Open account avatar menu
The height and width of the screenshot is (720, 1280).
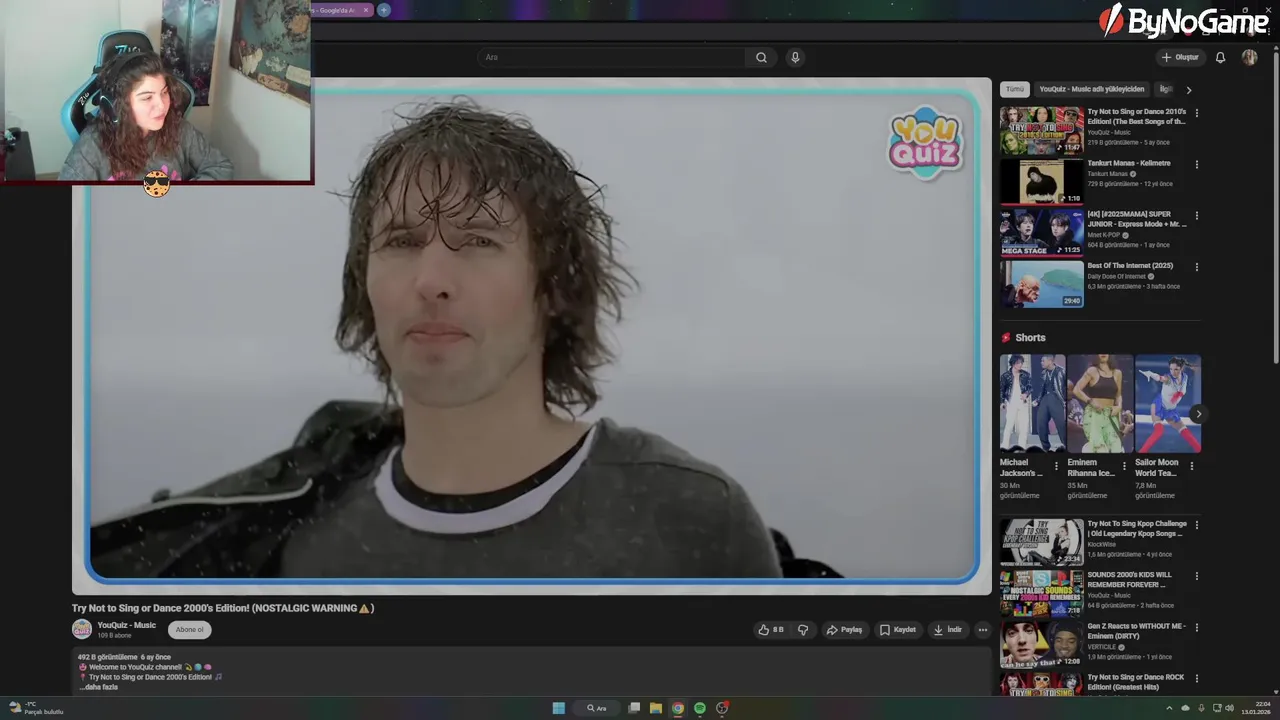[x=1249, y=57]
